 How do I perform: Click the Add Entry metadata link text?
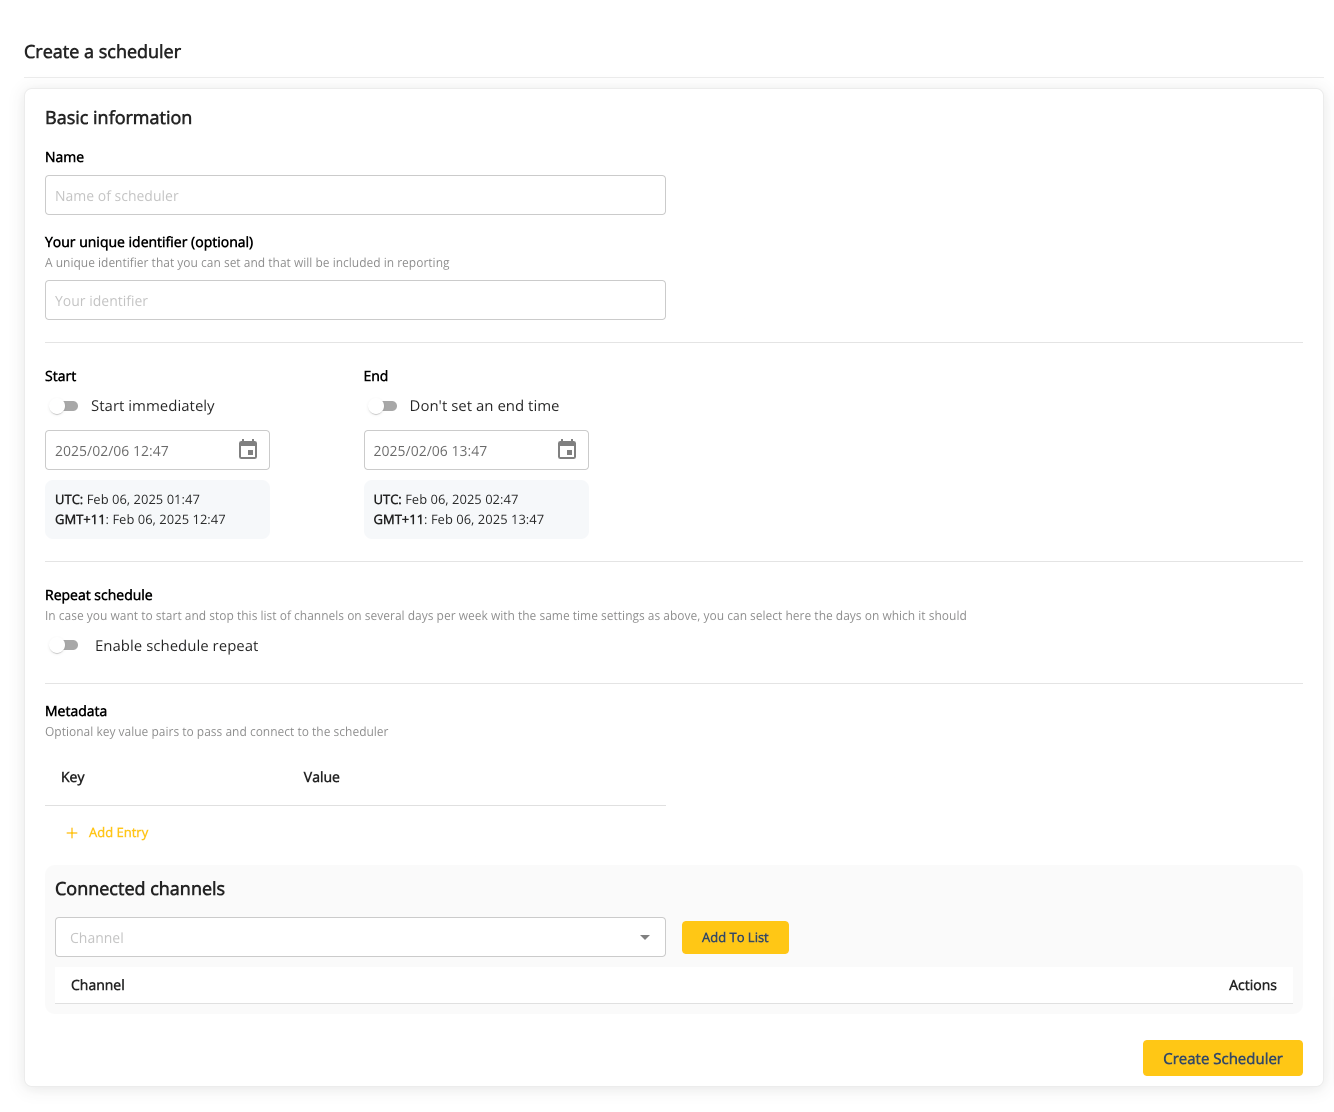(118, 833)
